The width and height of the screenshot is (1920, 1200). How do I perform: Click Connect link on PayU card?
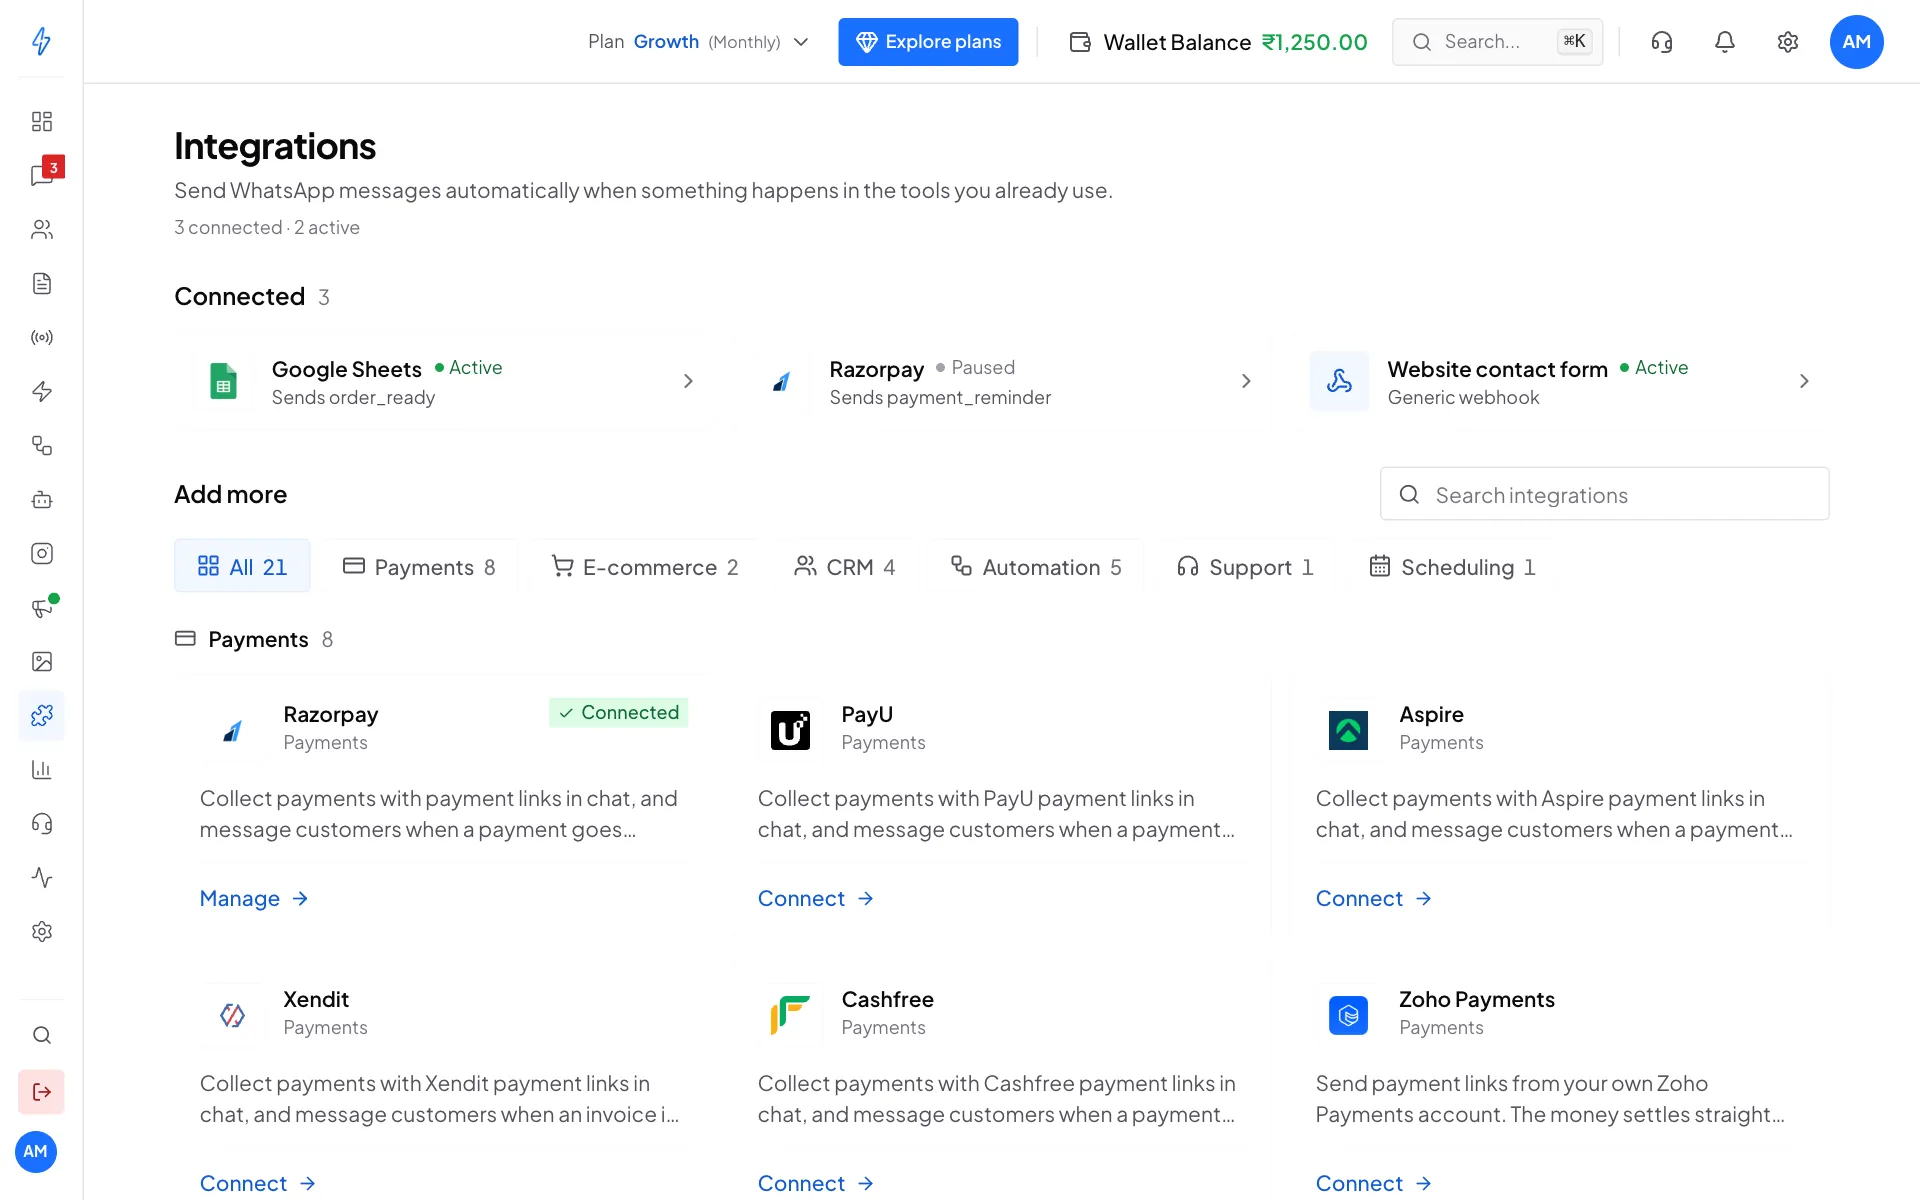pos(816,898)
